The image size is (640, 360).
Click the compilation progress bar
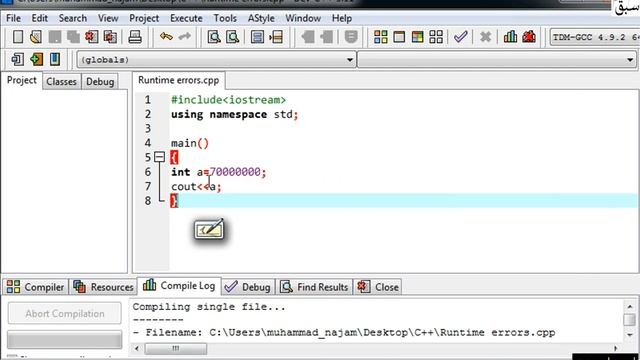tap(64, 340)
